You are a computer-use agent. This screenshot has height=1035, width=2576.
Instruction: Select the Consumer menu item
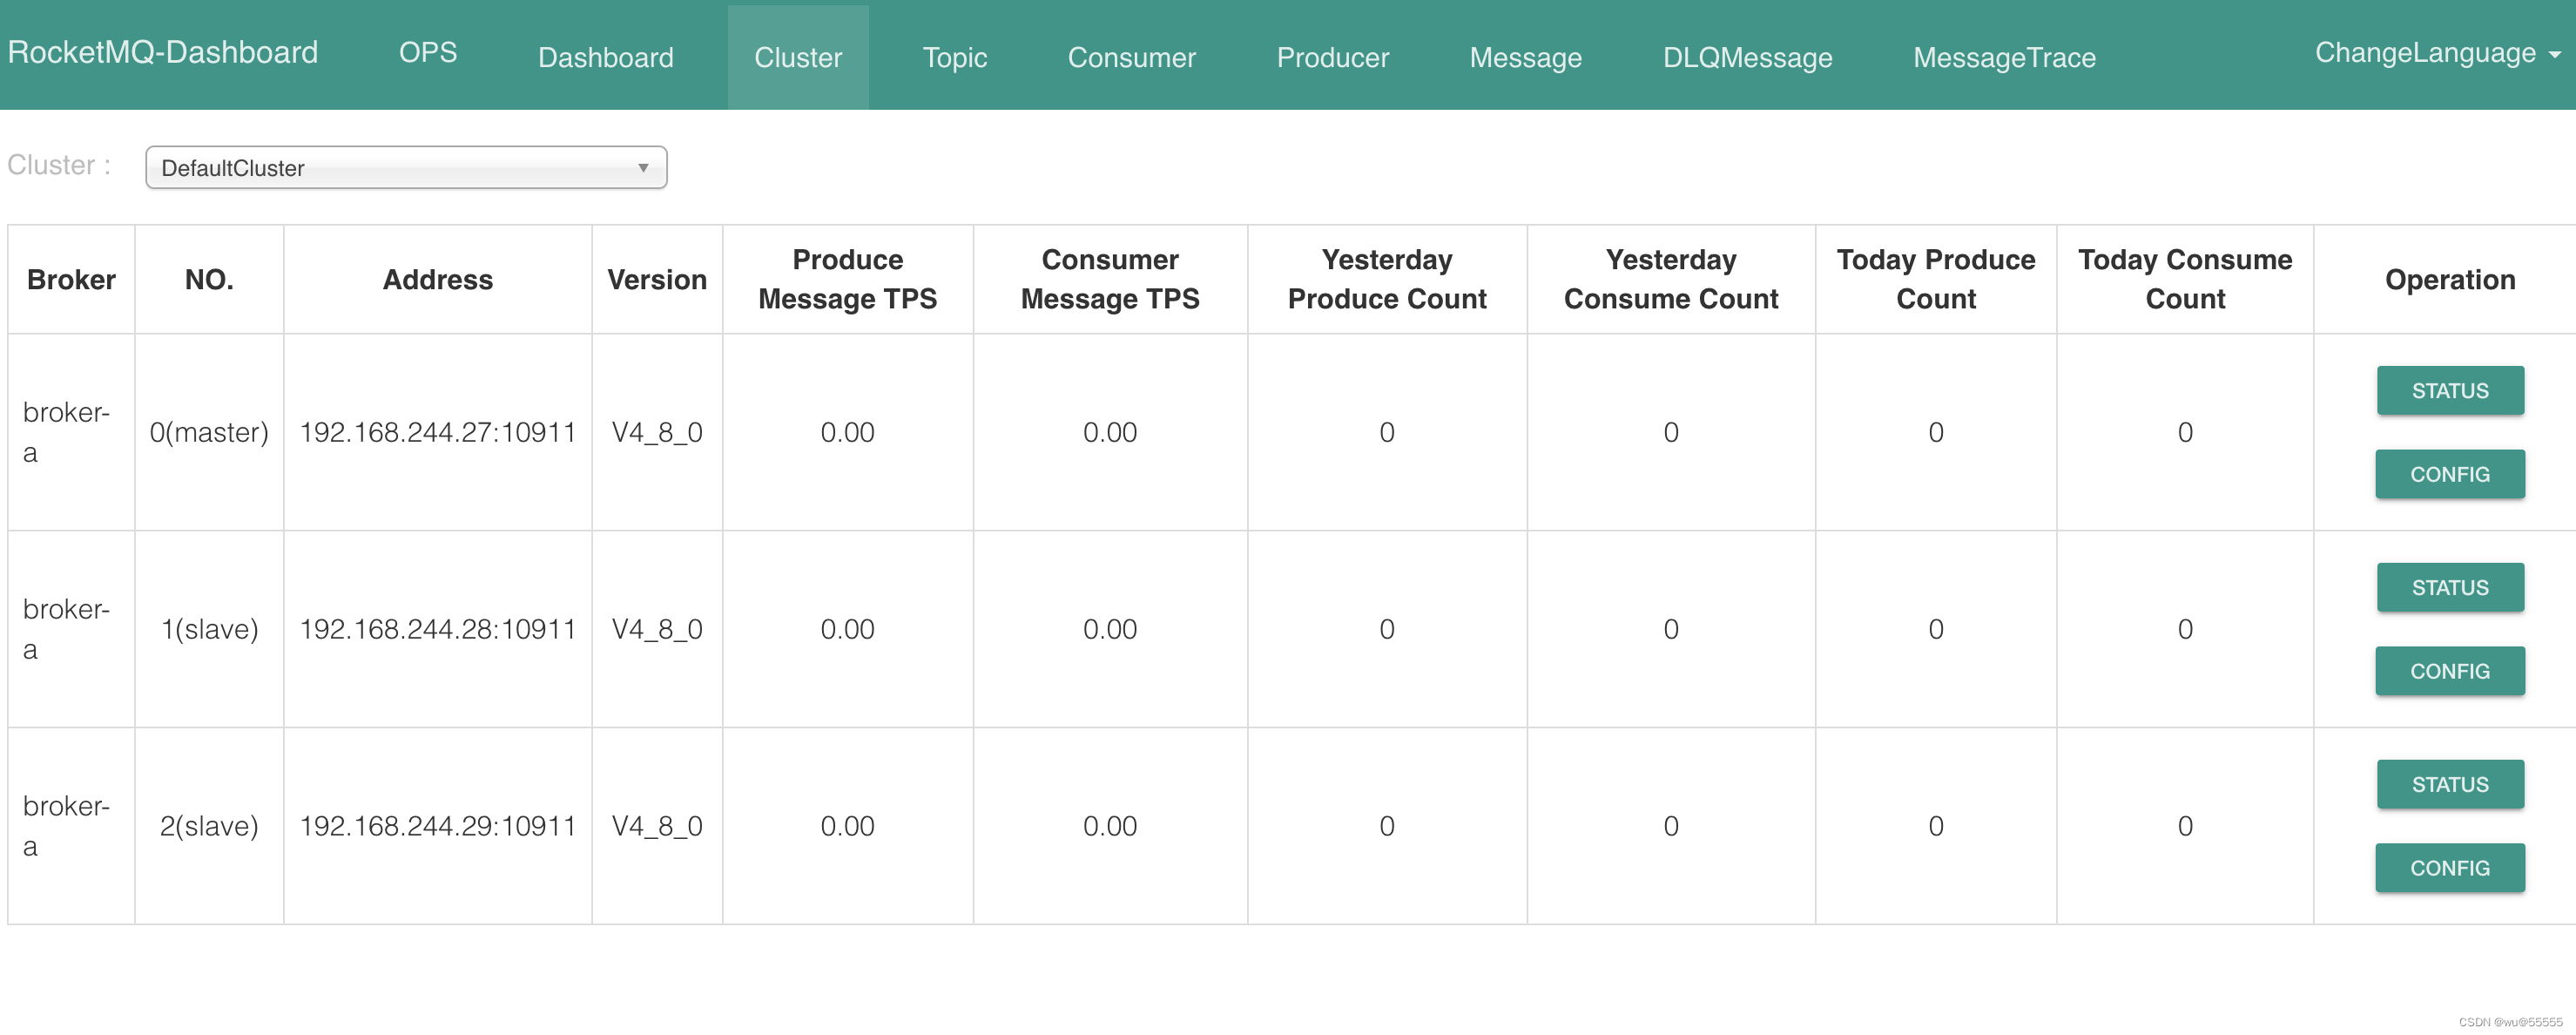(x=1132, y=56)
